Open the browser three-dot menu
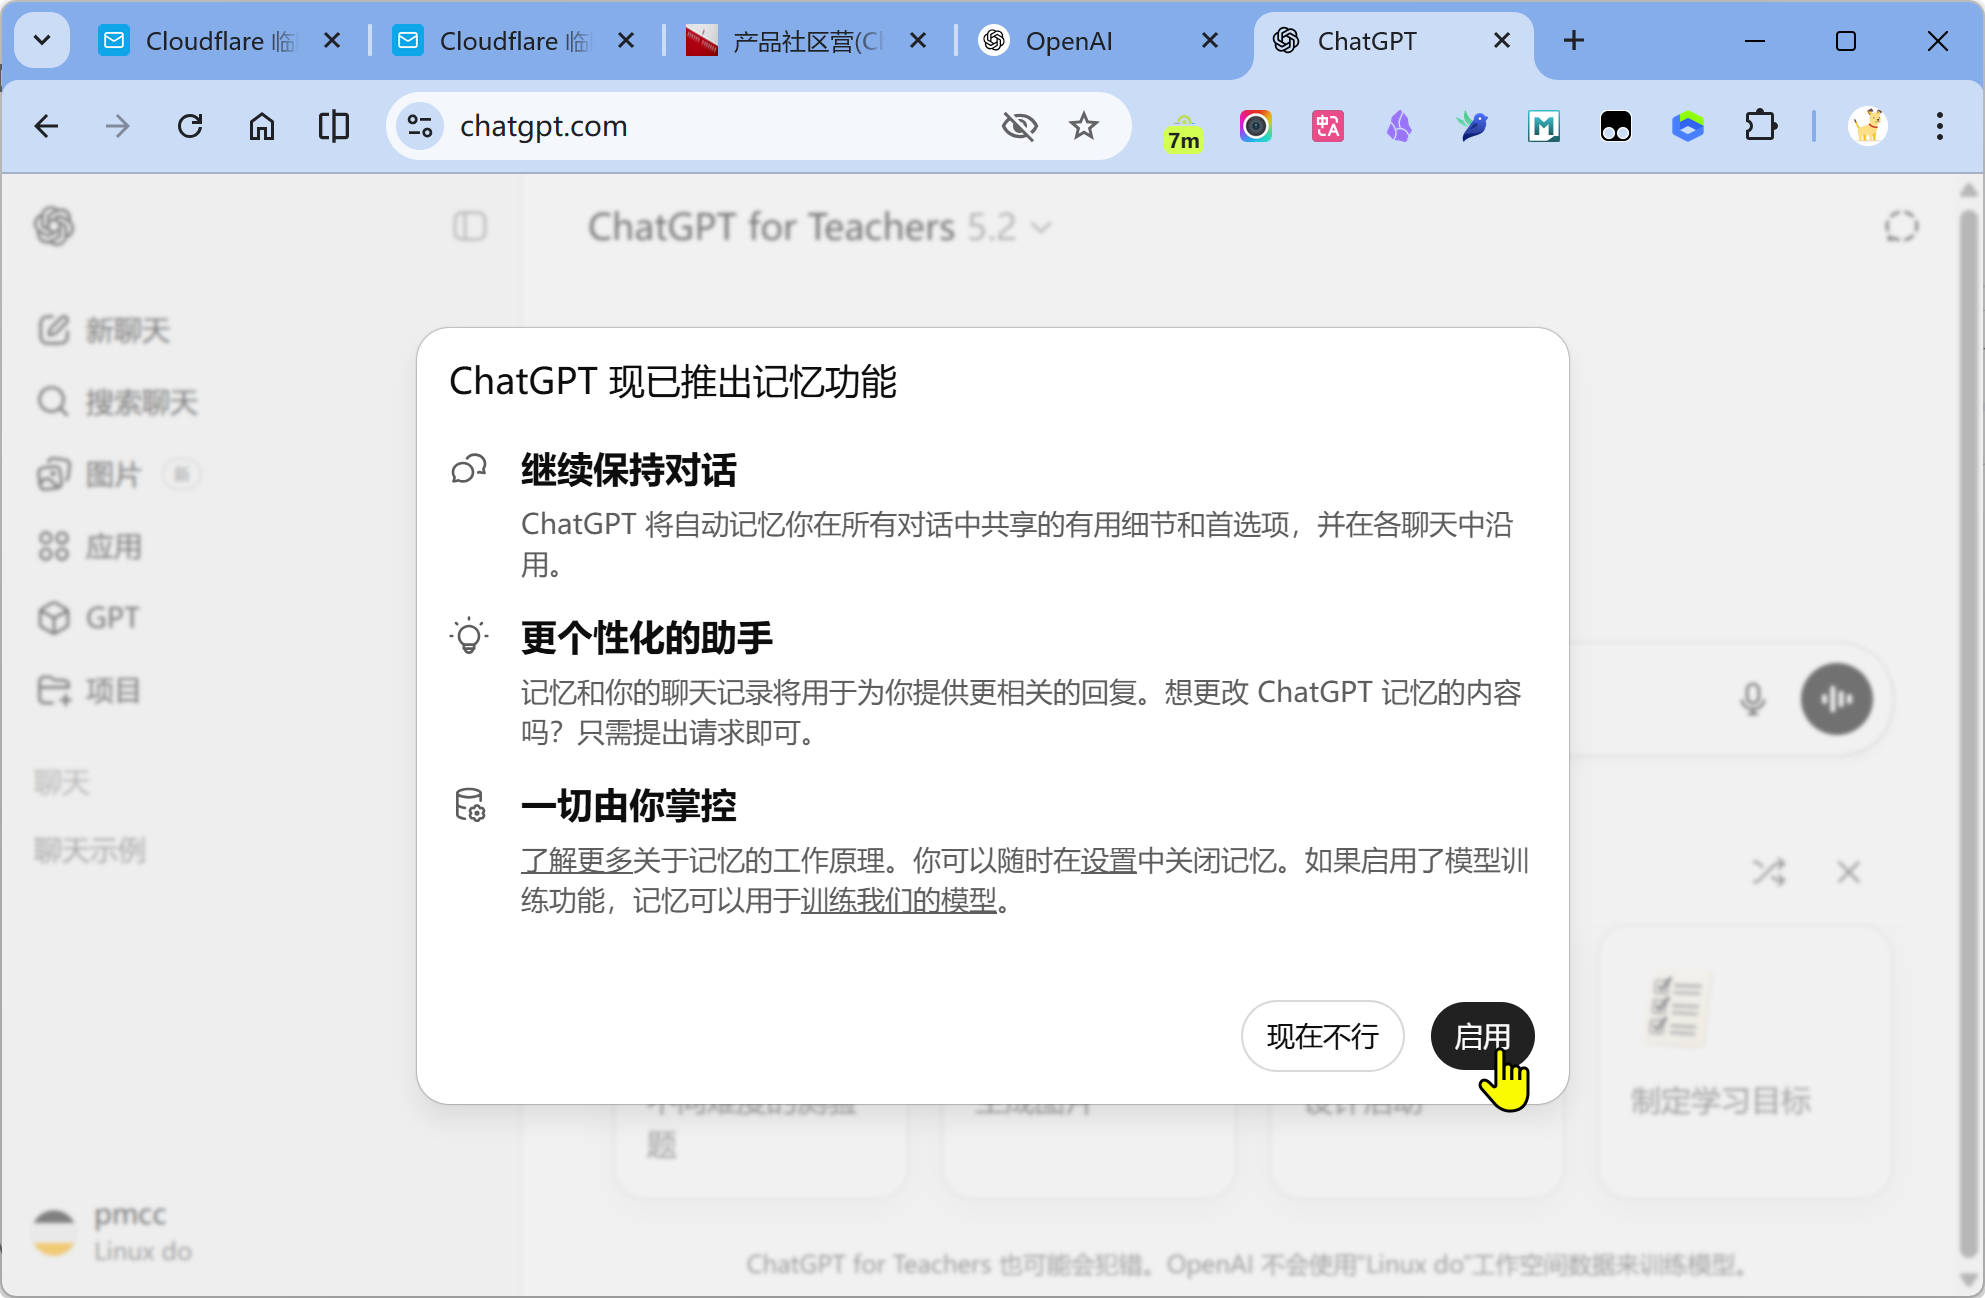1985x1298 pixels. 1939,126
